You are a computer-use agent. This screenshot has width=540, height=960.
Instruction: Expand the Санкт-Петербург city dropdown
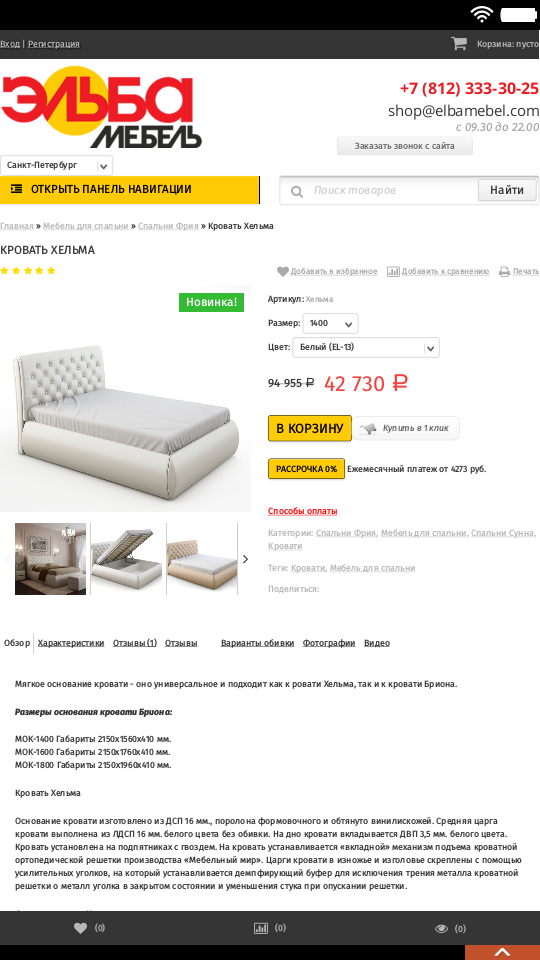point(56,165)
